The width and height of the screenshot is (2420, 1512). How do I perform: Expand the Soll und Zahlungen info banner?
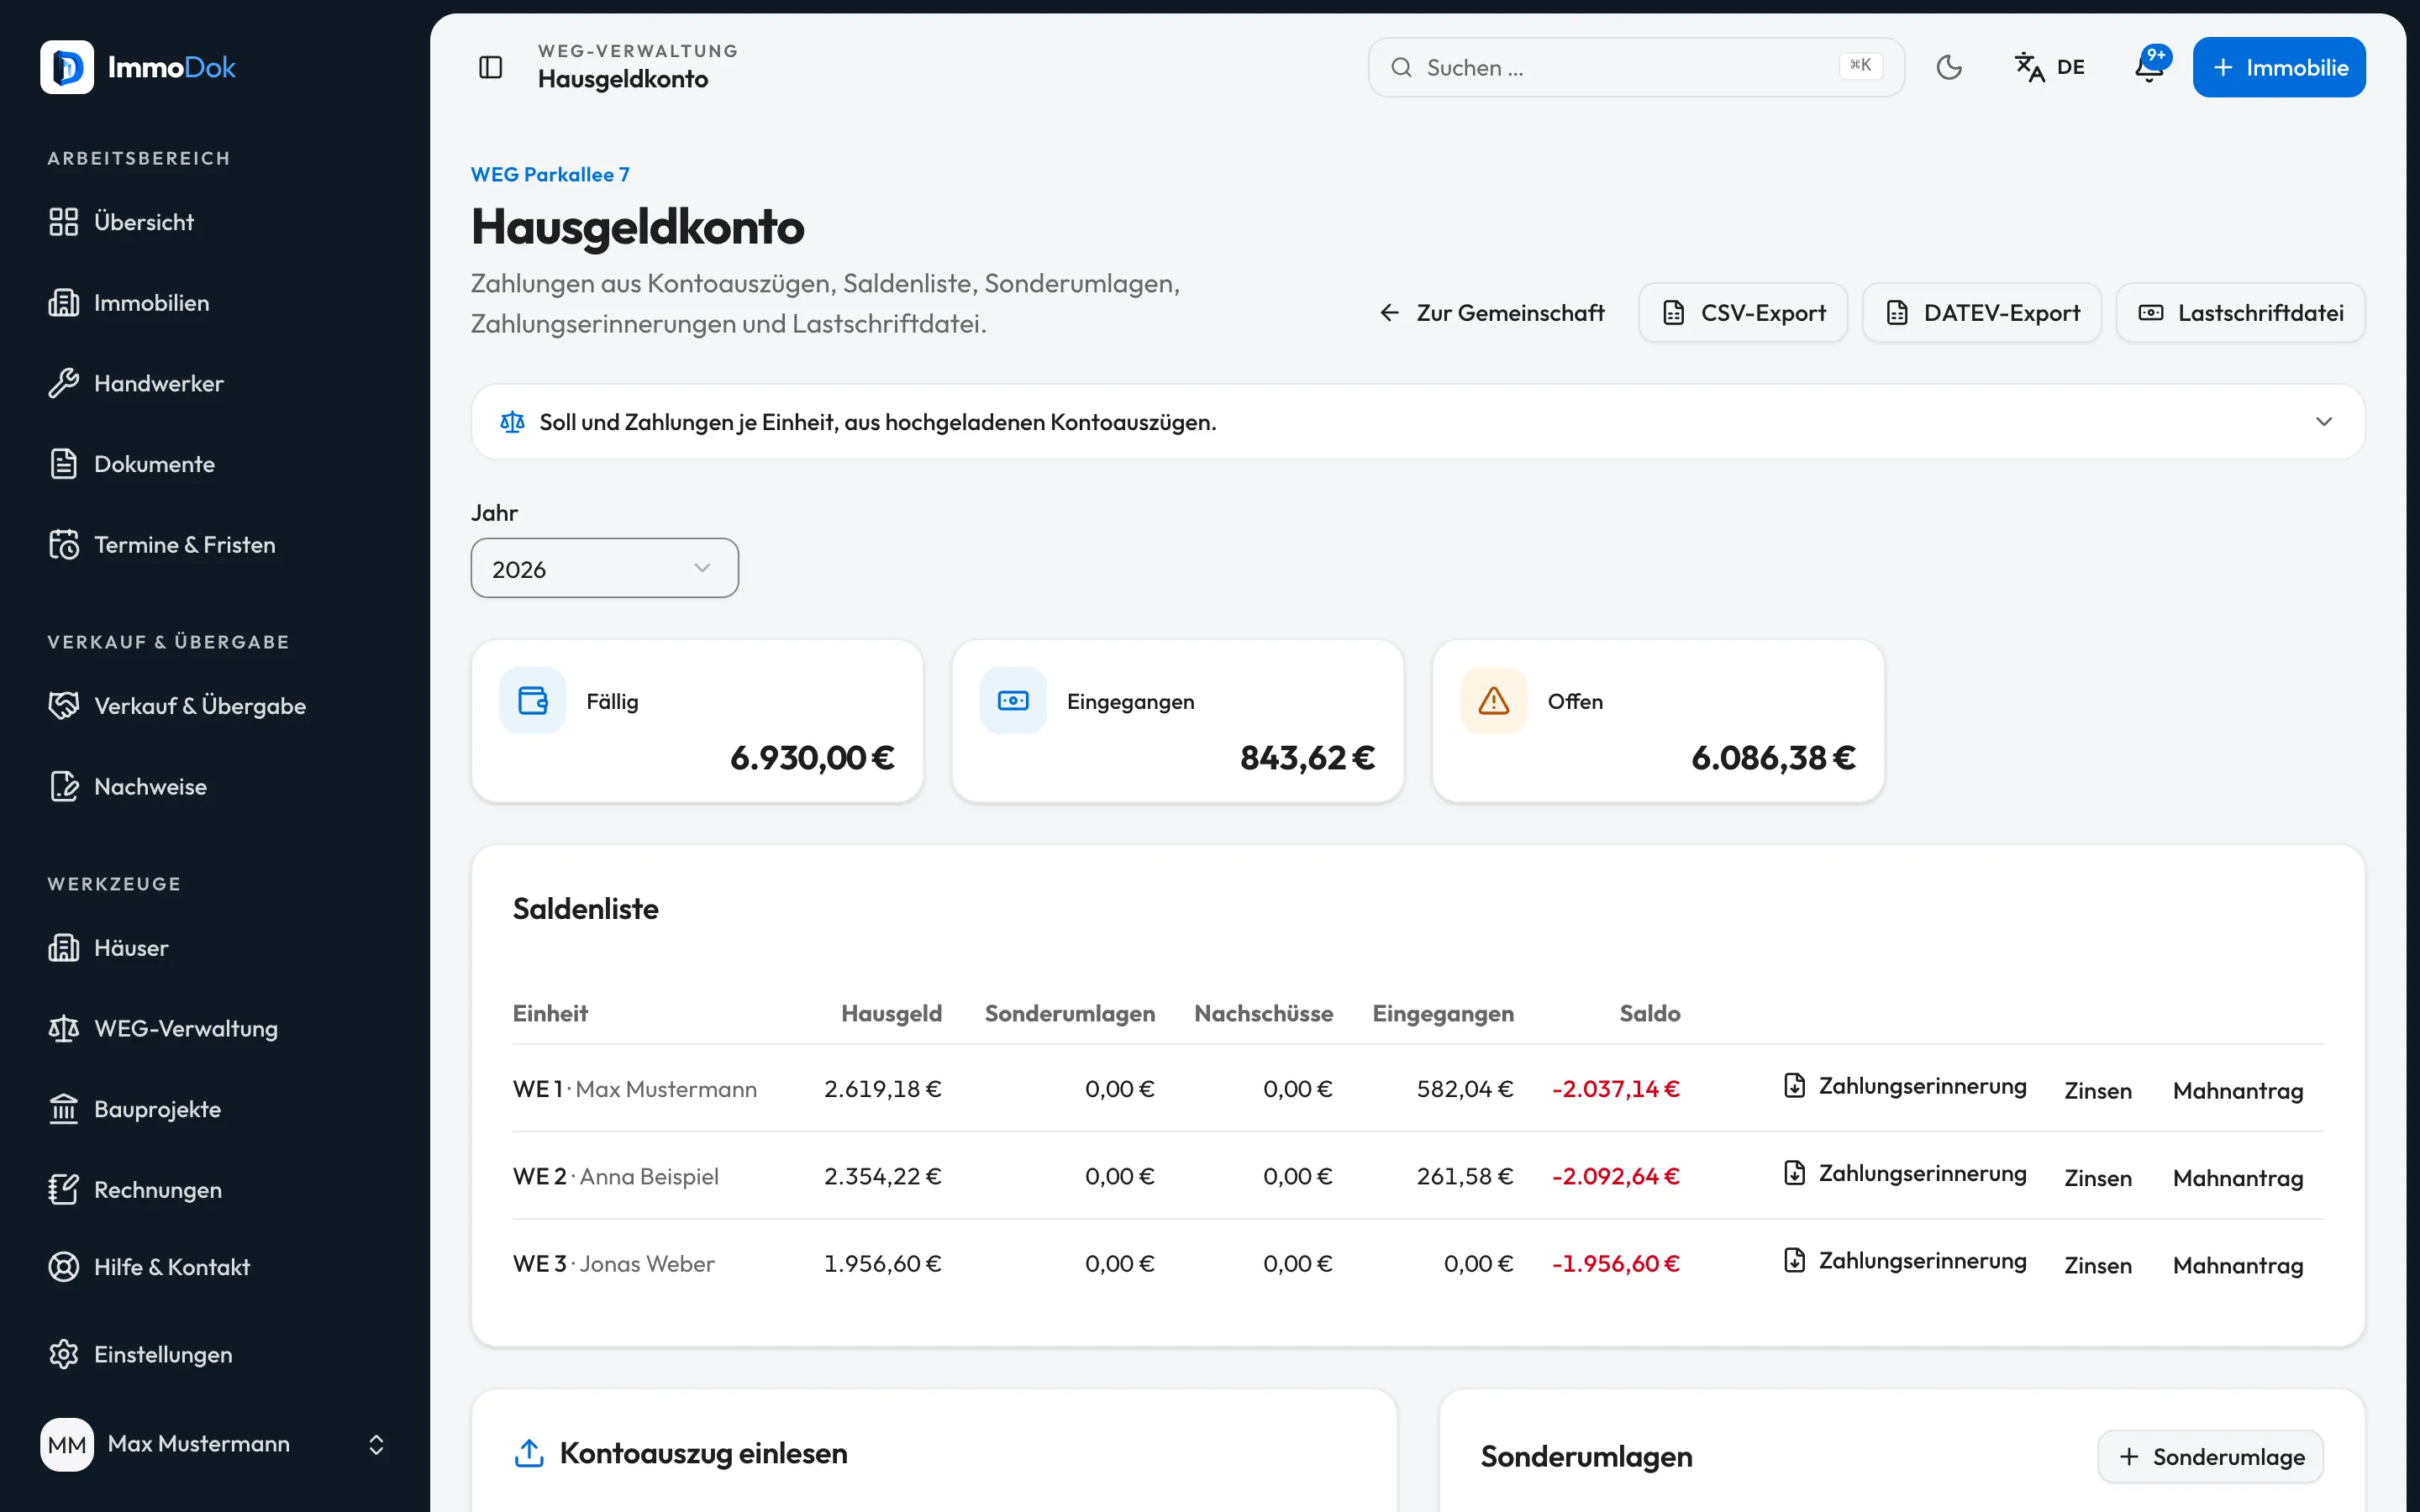pyautogui.click(x=1418, y=422)
